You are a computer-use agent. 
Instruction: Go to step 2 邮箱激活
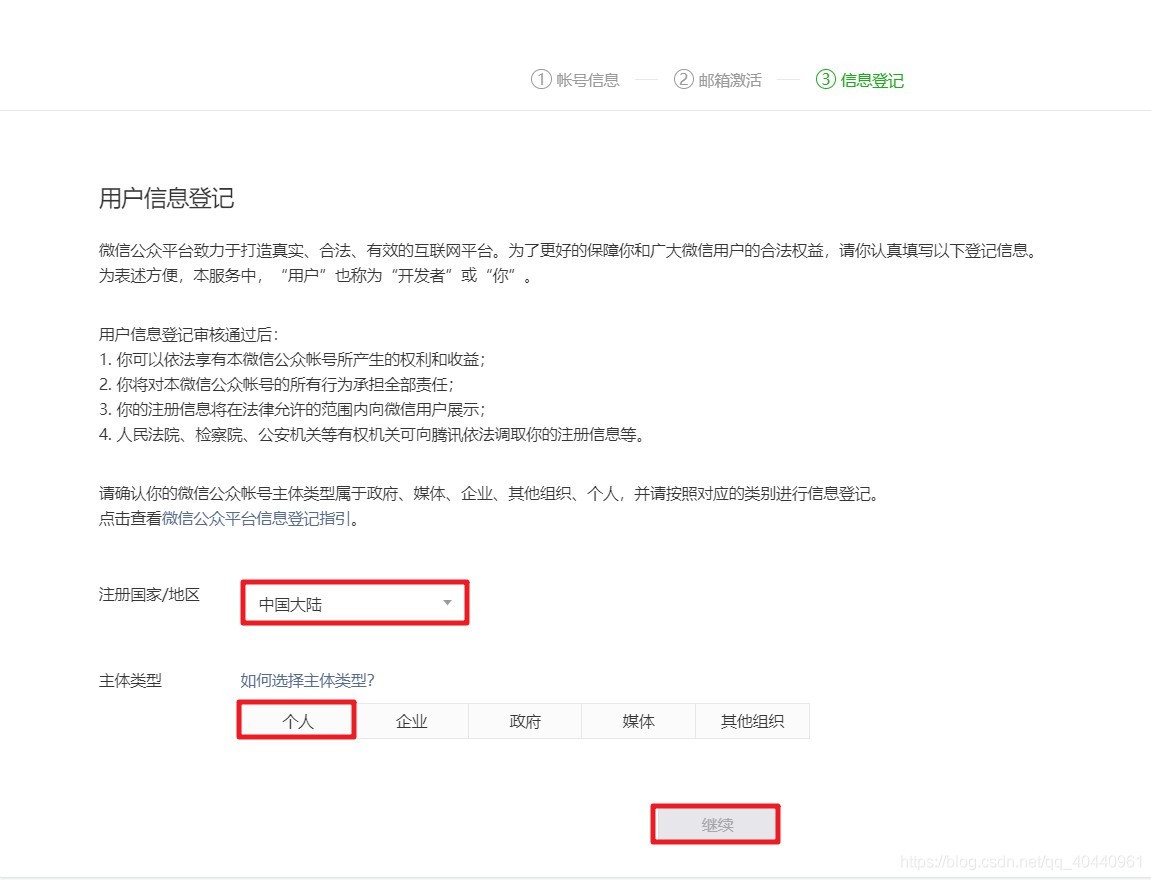(x=718, y=79)
